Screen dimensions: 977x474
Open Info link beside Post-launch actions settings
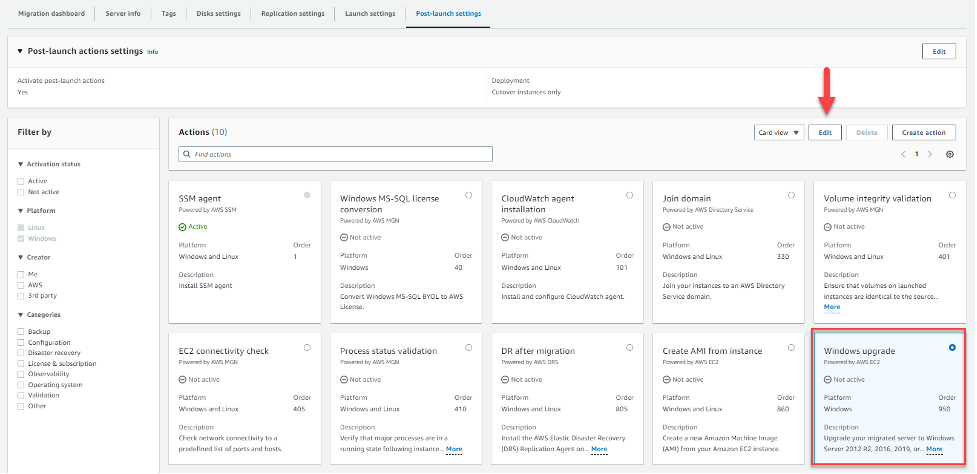(x=152, y=51)
